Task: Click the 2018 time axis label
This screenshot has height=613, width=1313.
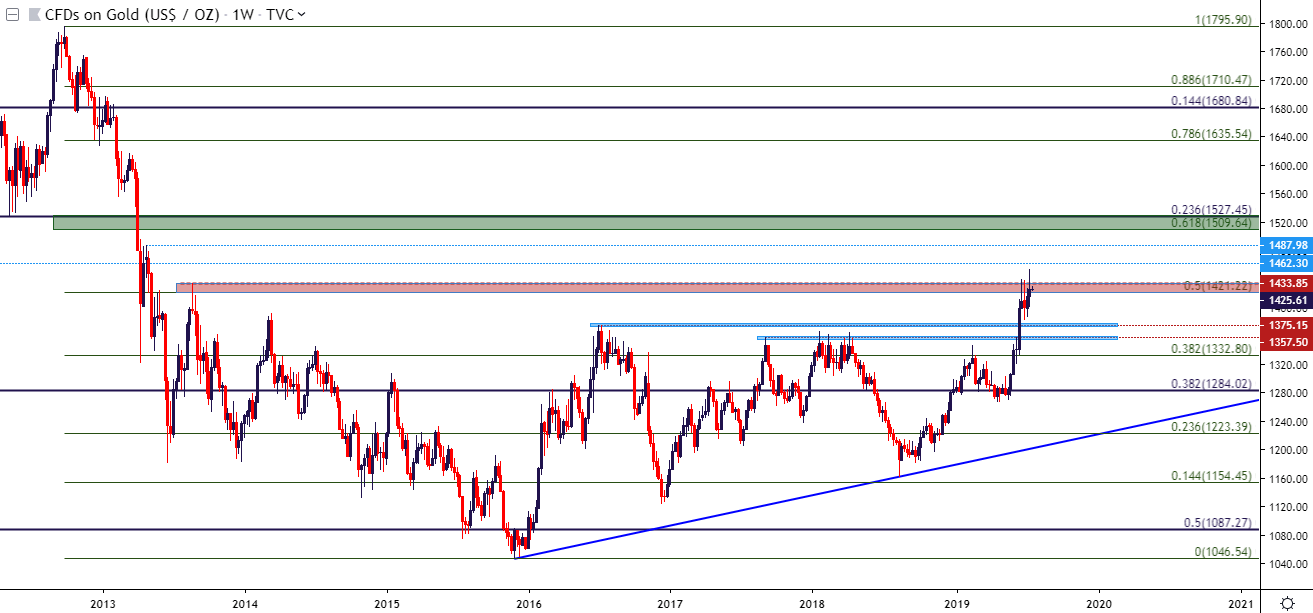Action: click(812, 602)
